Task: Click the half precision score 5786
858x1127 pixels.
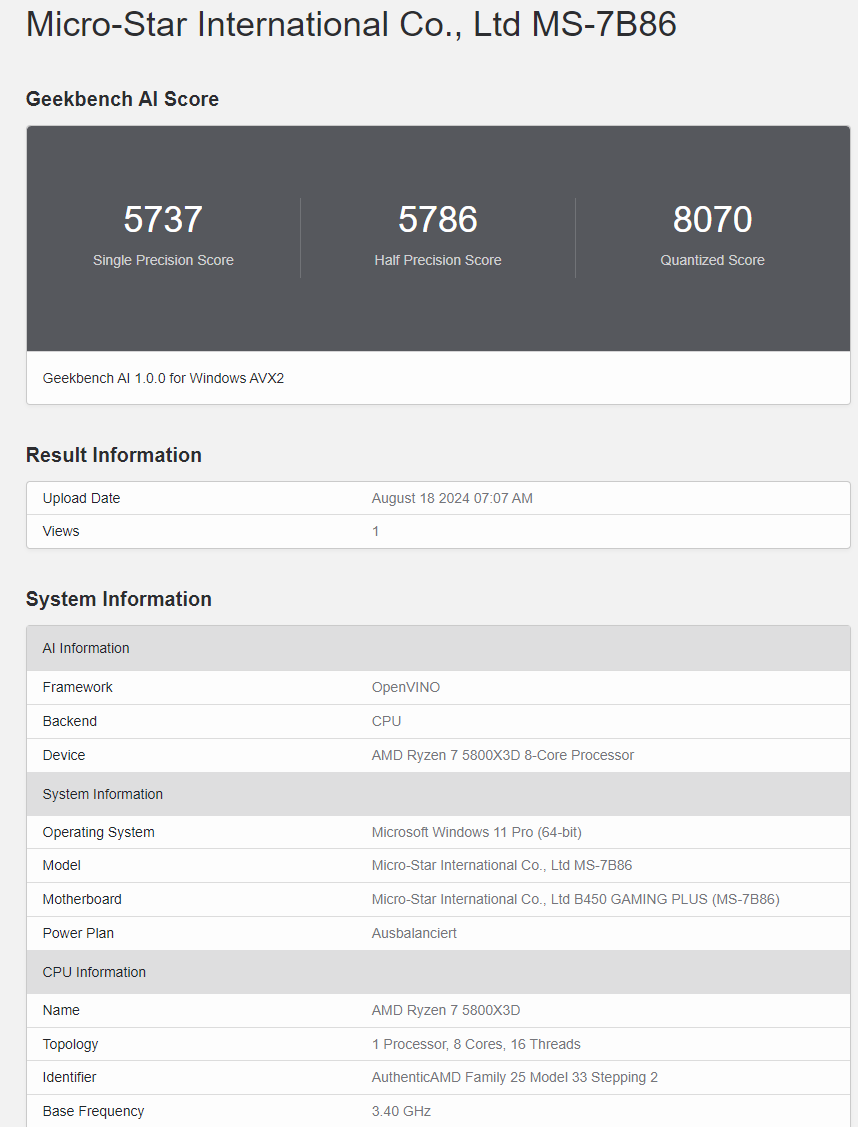Action: point(438,219)
